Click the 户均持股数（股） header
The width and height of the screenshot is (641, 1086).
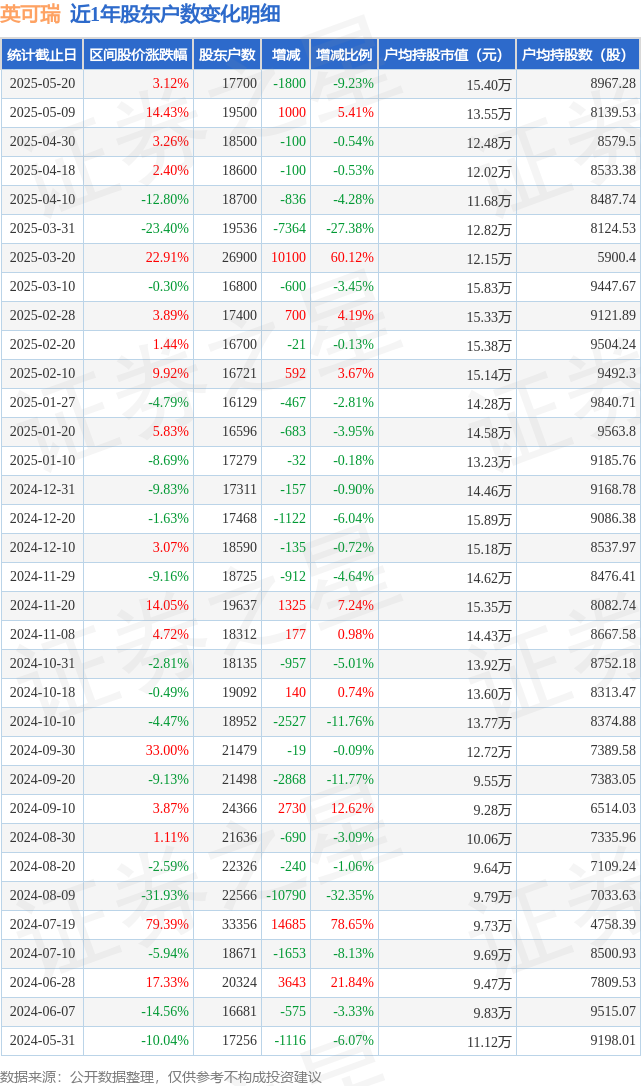pos(578,55)
